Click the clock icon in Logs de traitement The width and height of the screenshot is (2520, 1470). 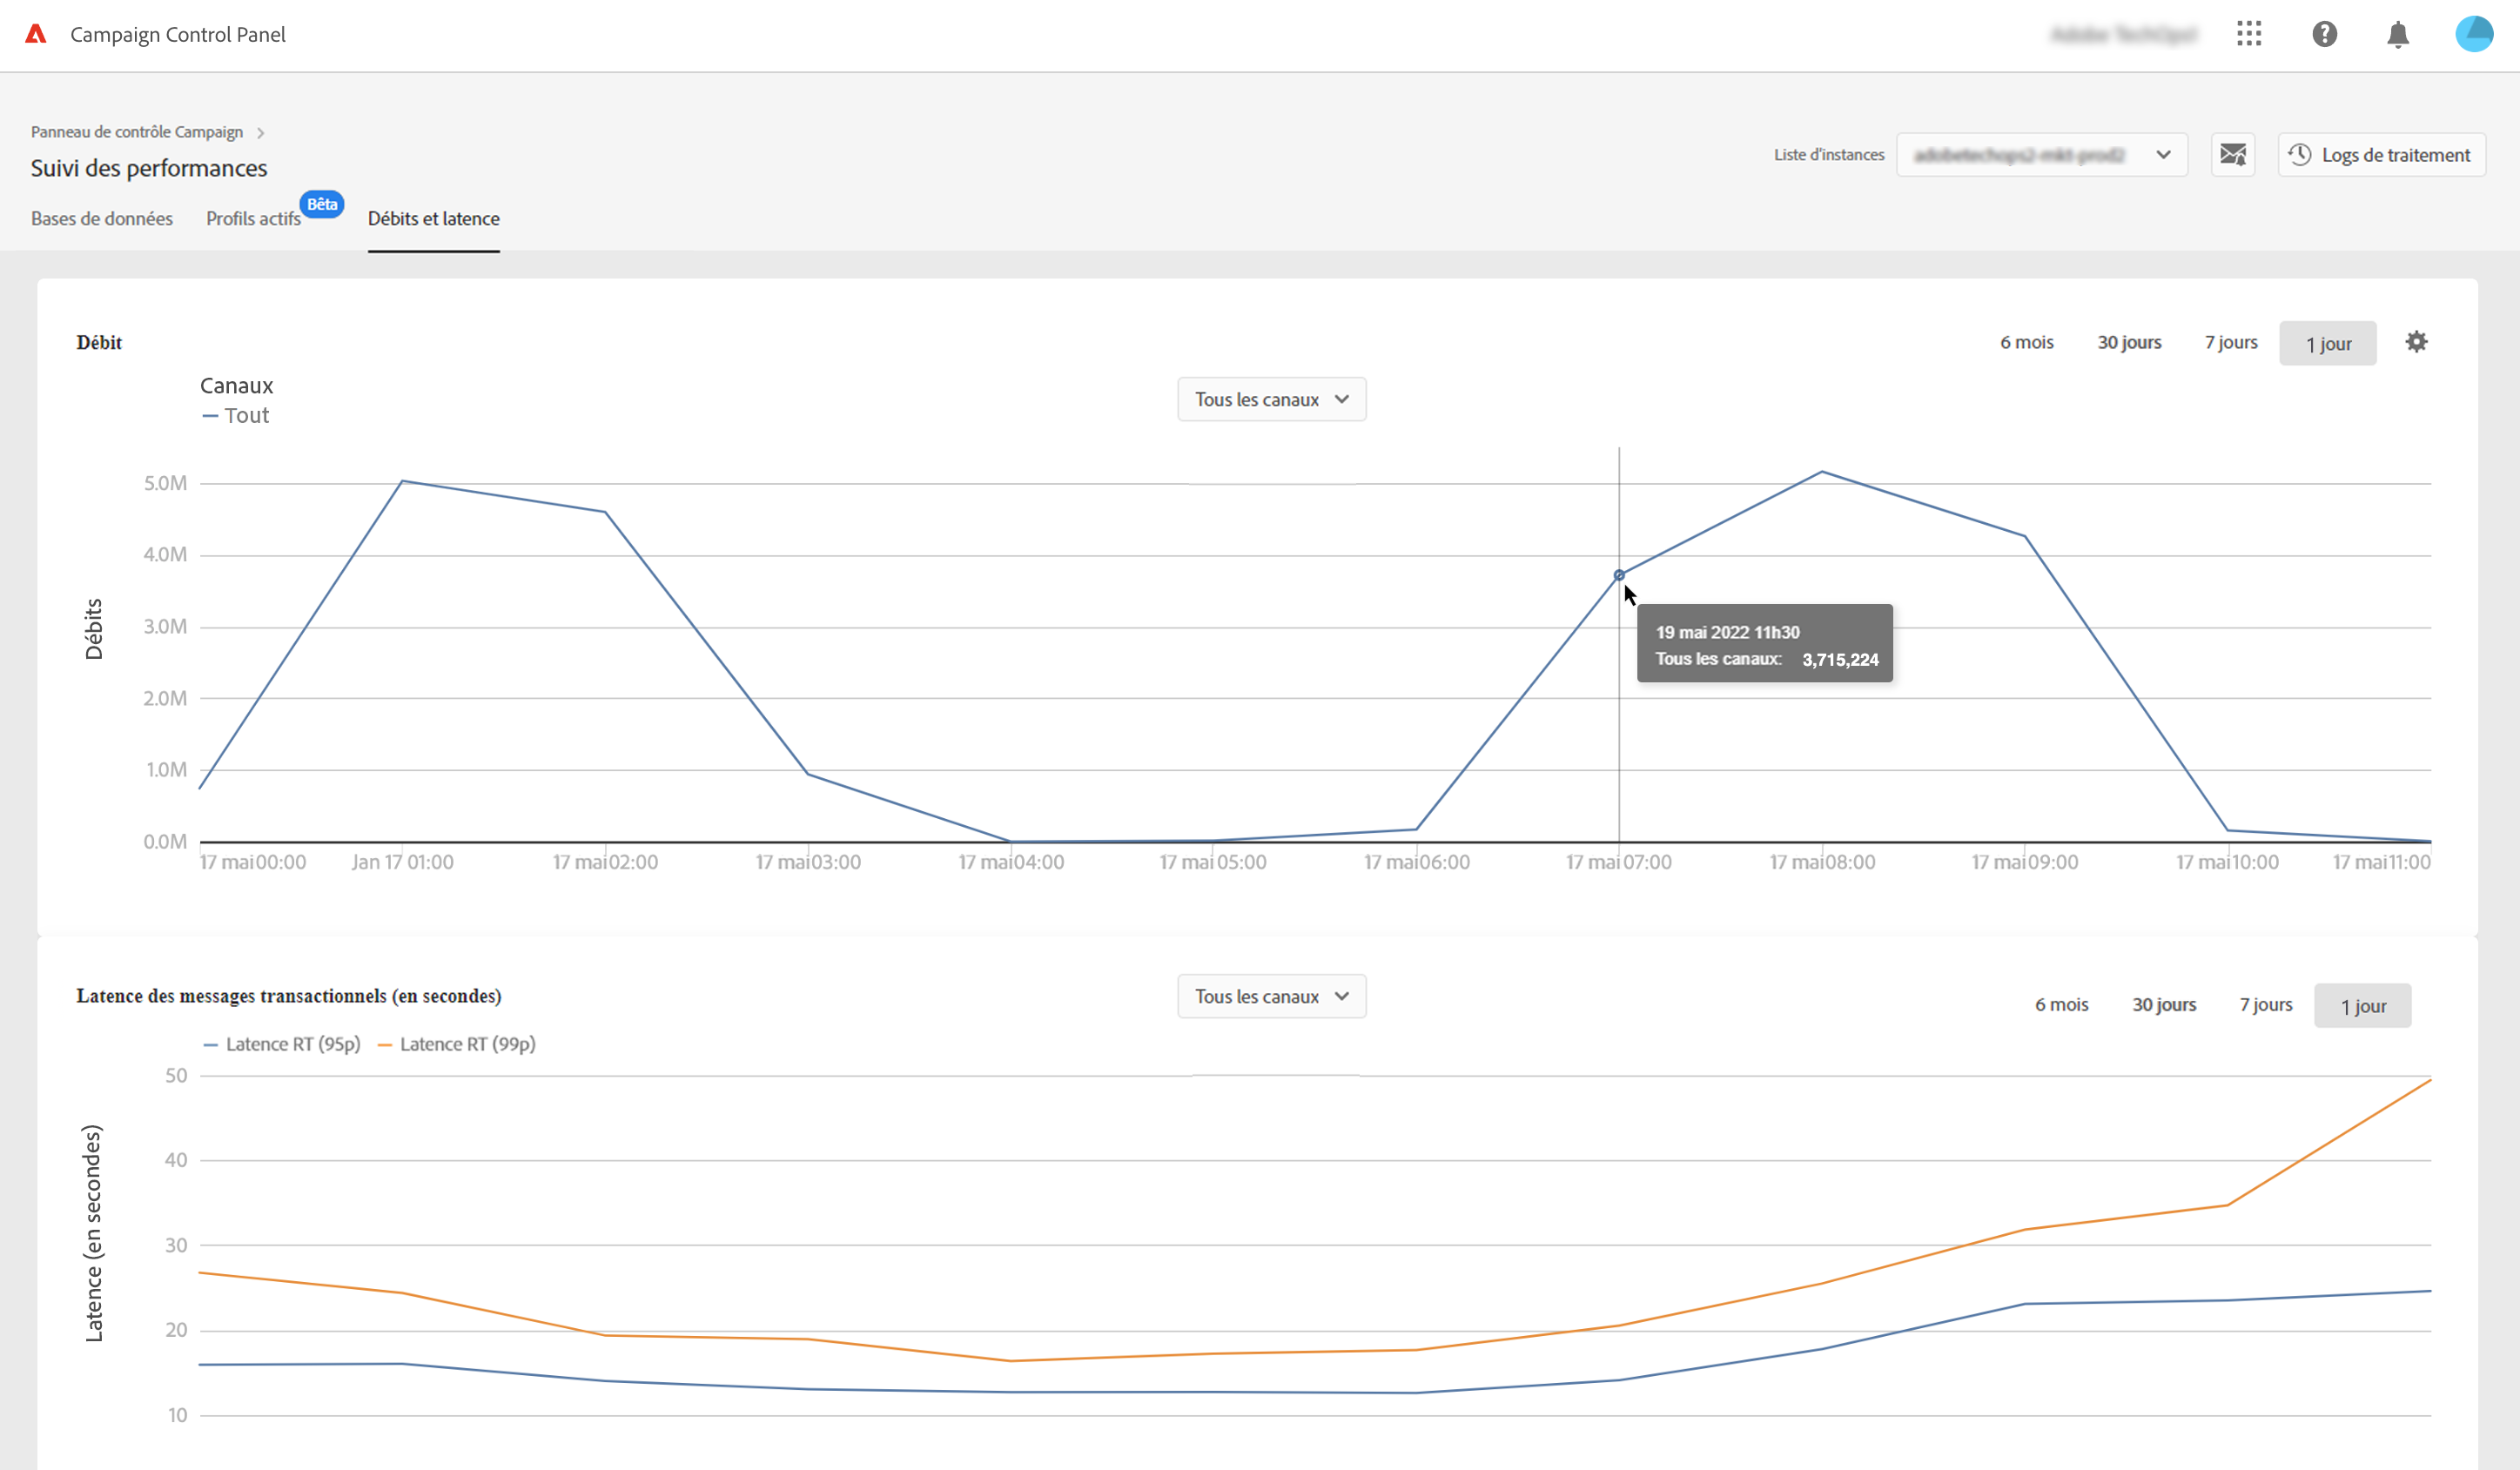(2300, 155)
